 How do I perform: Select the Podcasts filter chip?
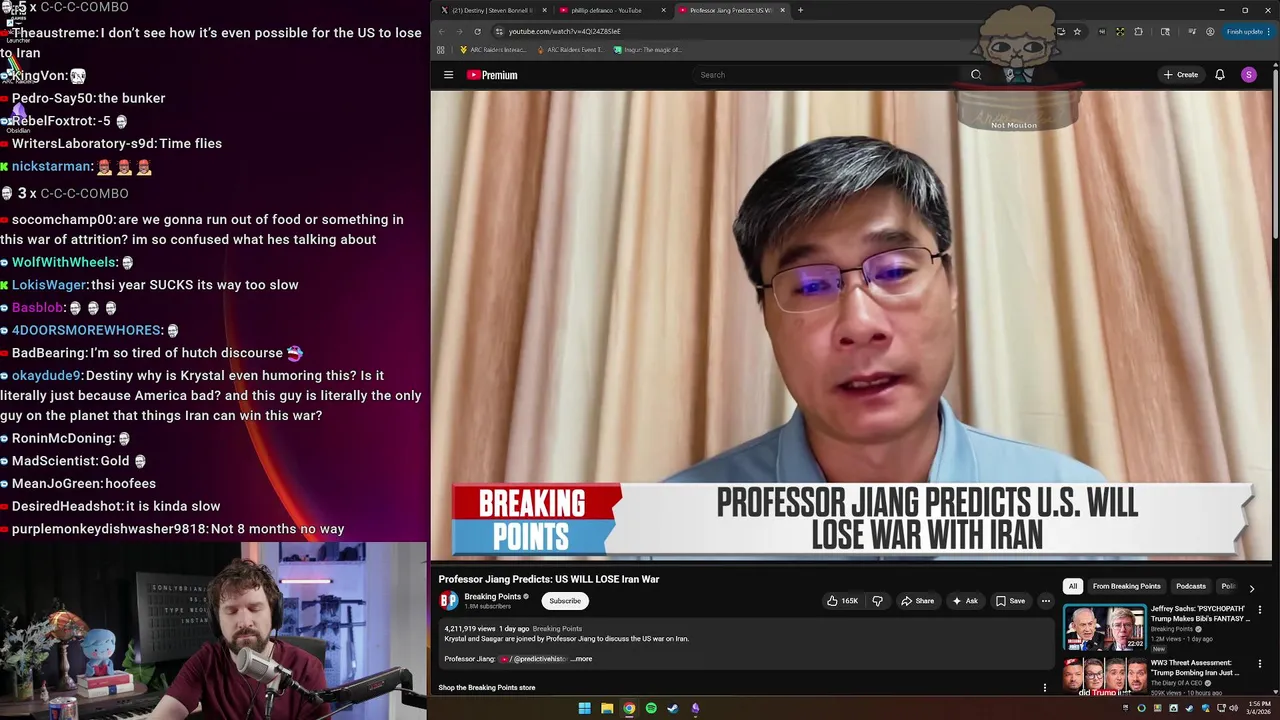pos(1190,586)
